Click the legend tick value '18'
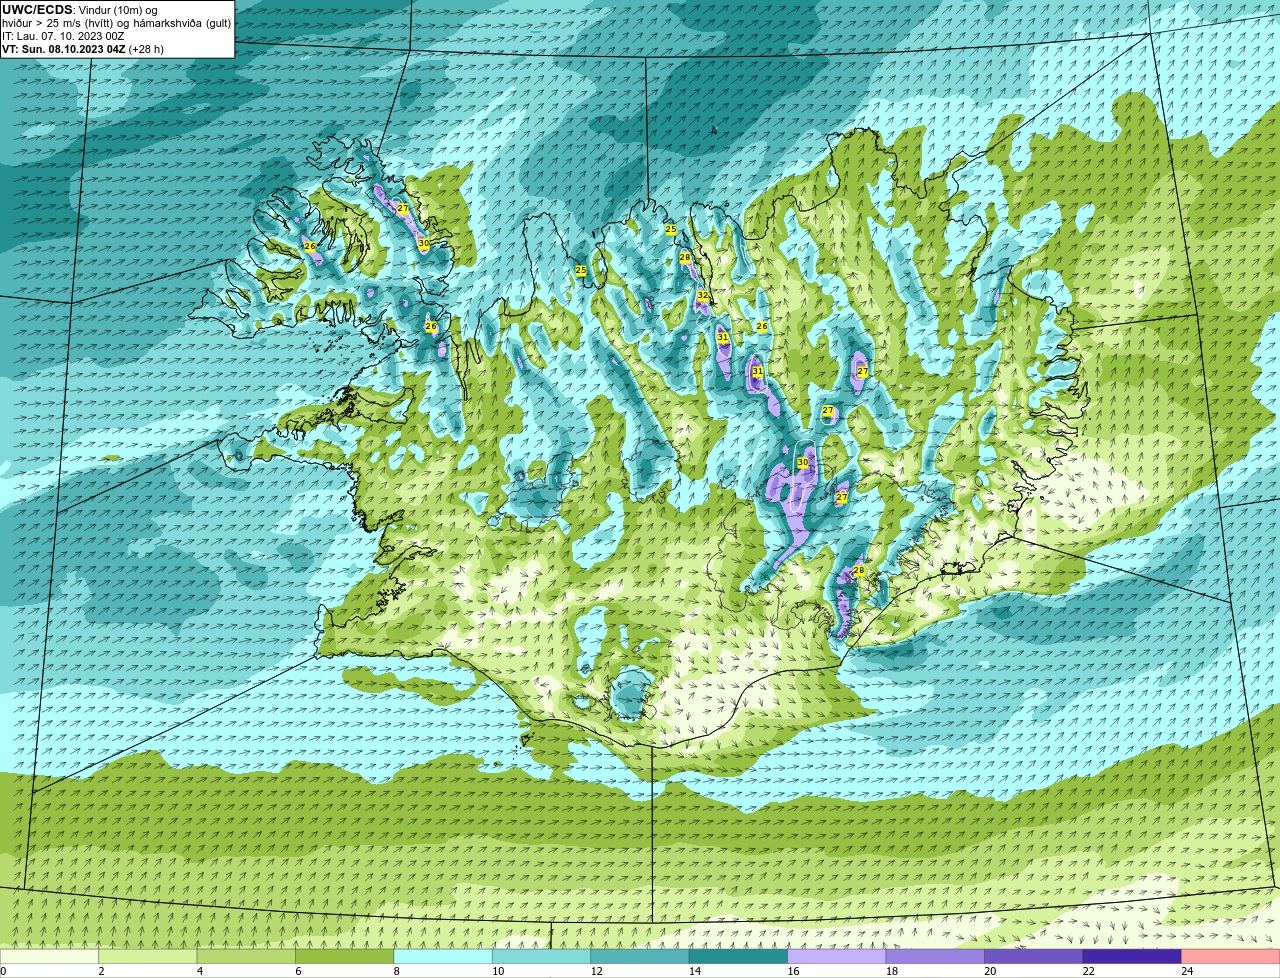Viewport: 1280px width, 978px height. (x=891, y=971)
